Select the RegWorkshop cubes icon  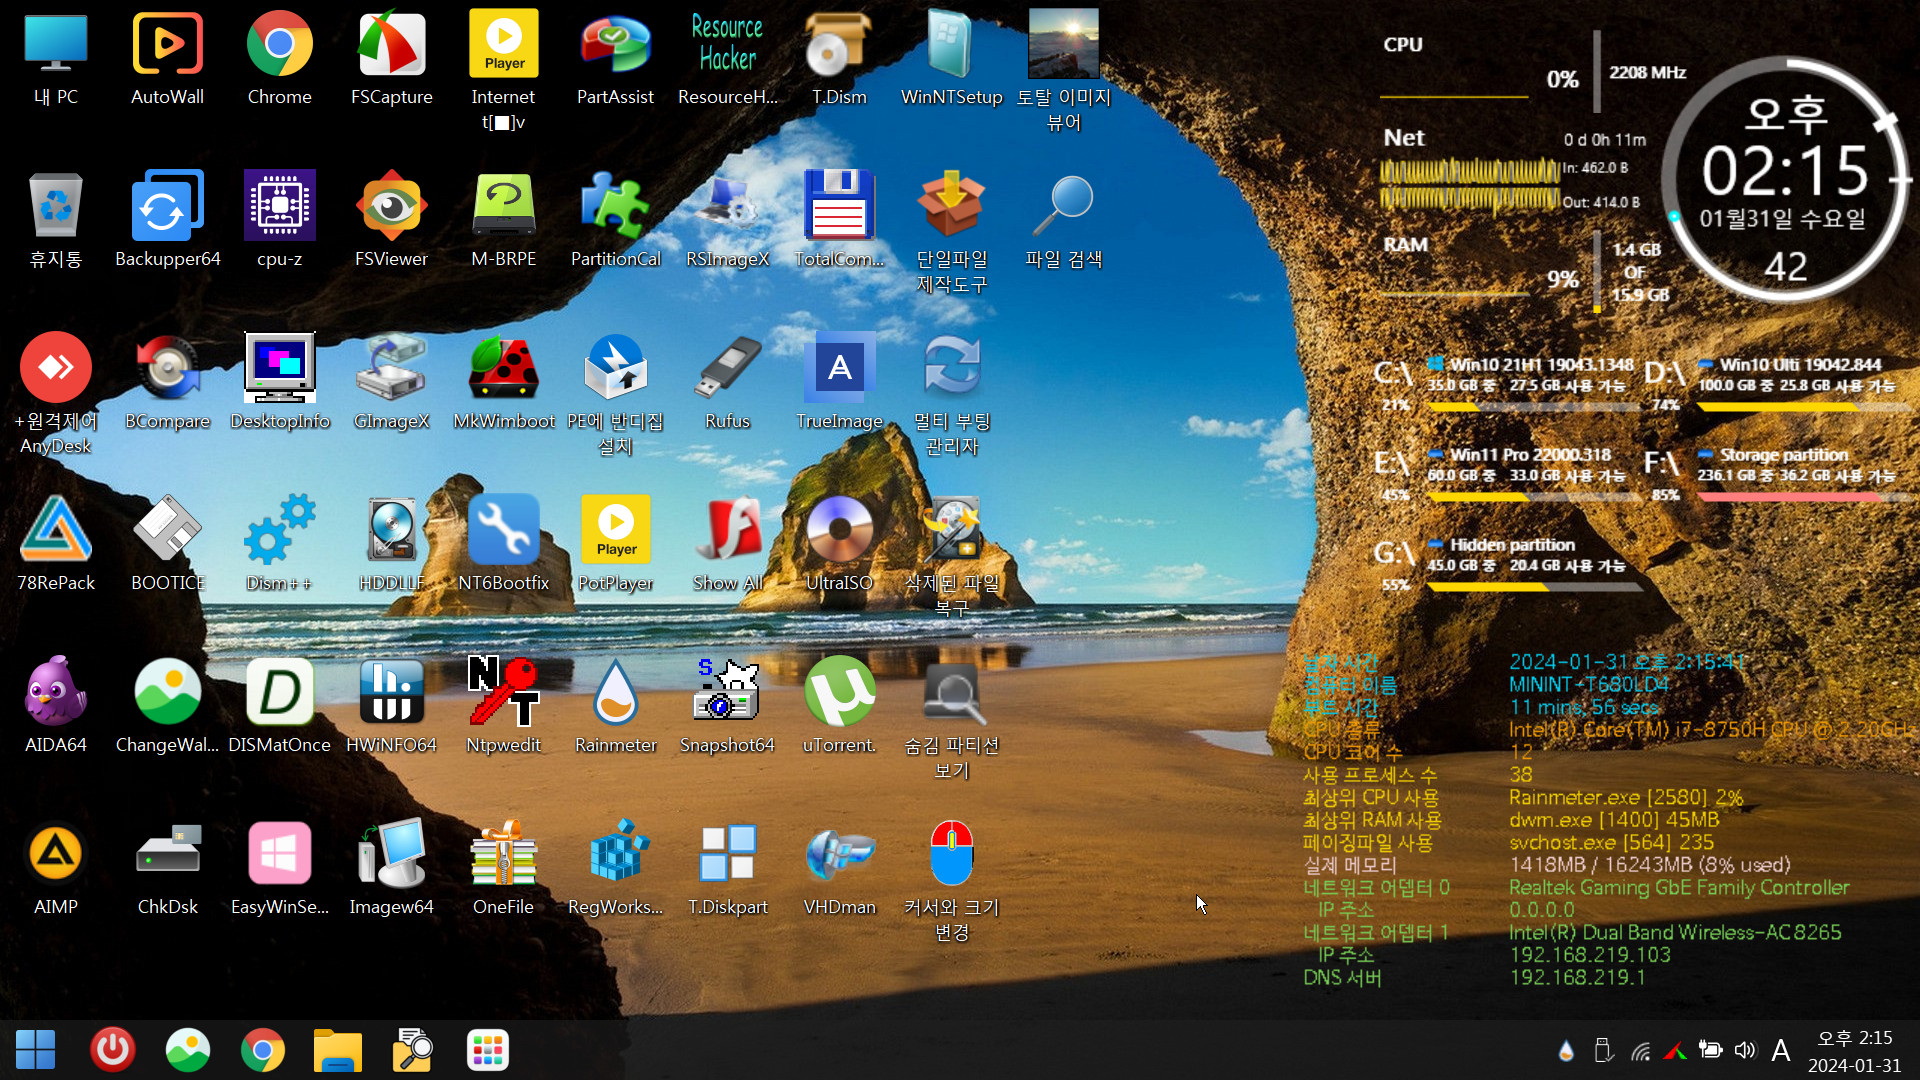[615, 868]
